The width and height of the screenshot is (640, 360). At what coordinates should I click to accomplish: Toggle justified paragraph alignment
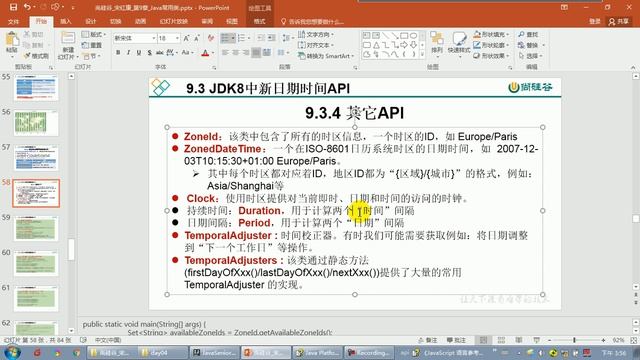(256, 53)
